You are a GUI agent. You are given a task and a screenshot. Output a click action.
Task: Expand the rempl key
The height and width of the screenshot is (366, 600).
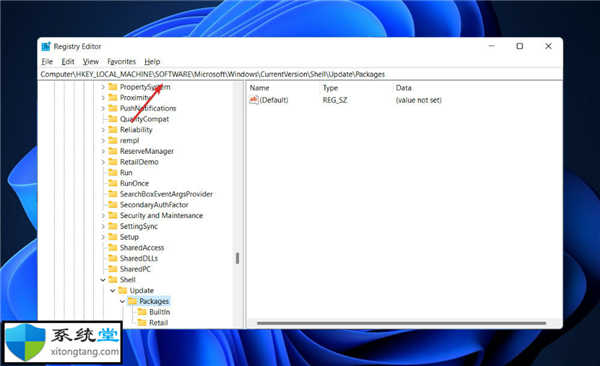point(103,141)
